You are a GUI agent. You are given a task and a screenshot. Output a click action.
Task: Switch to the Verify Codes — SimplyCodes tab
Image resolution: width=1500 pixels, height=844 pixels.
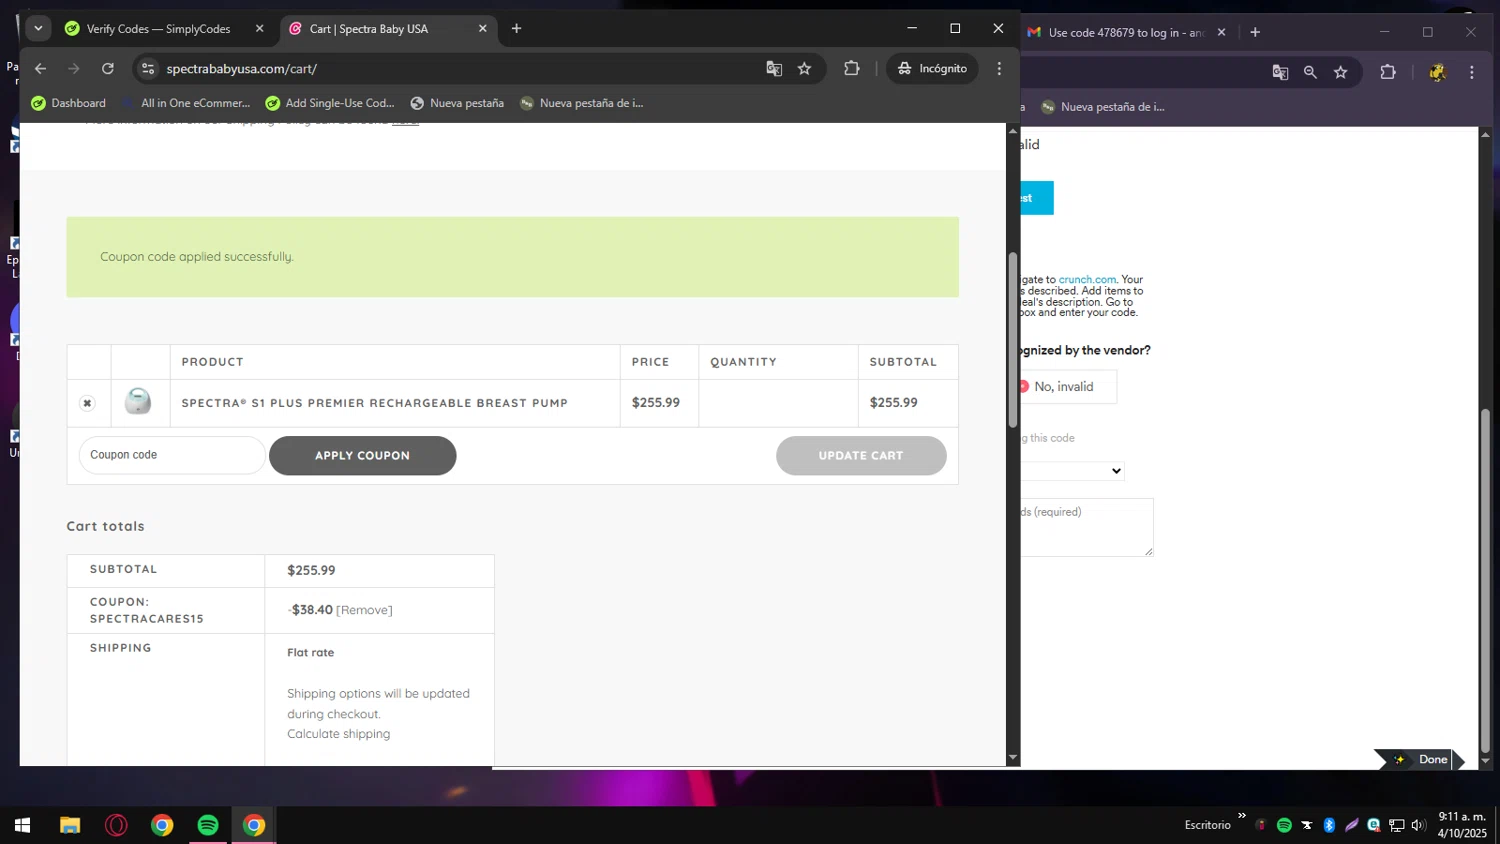[157, 29]
